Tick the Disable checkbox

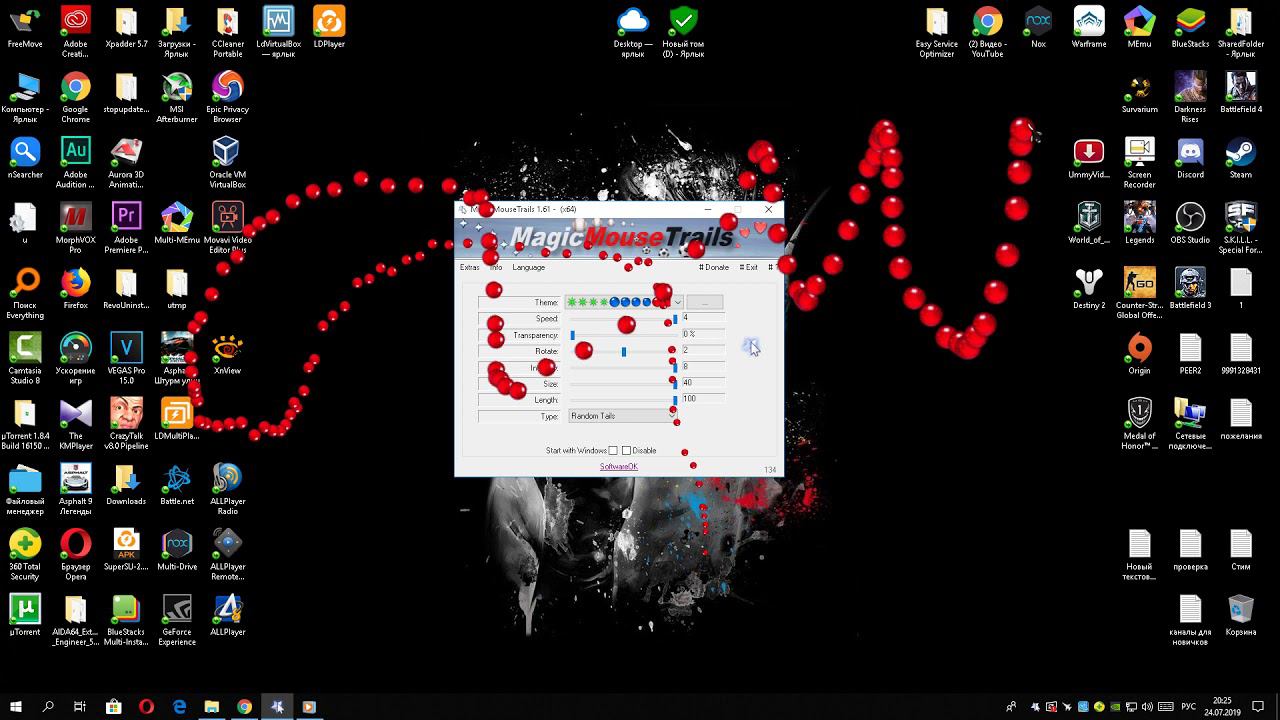[626, 451]
